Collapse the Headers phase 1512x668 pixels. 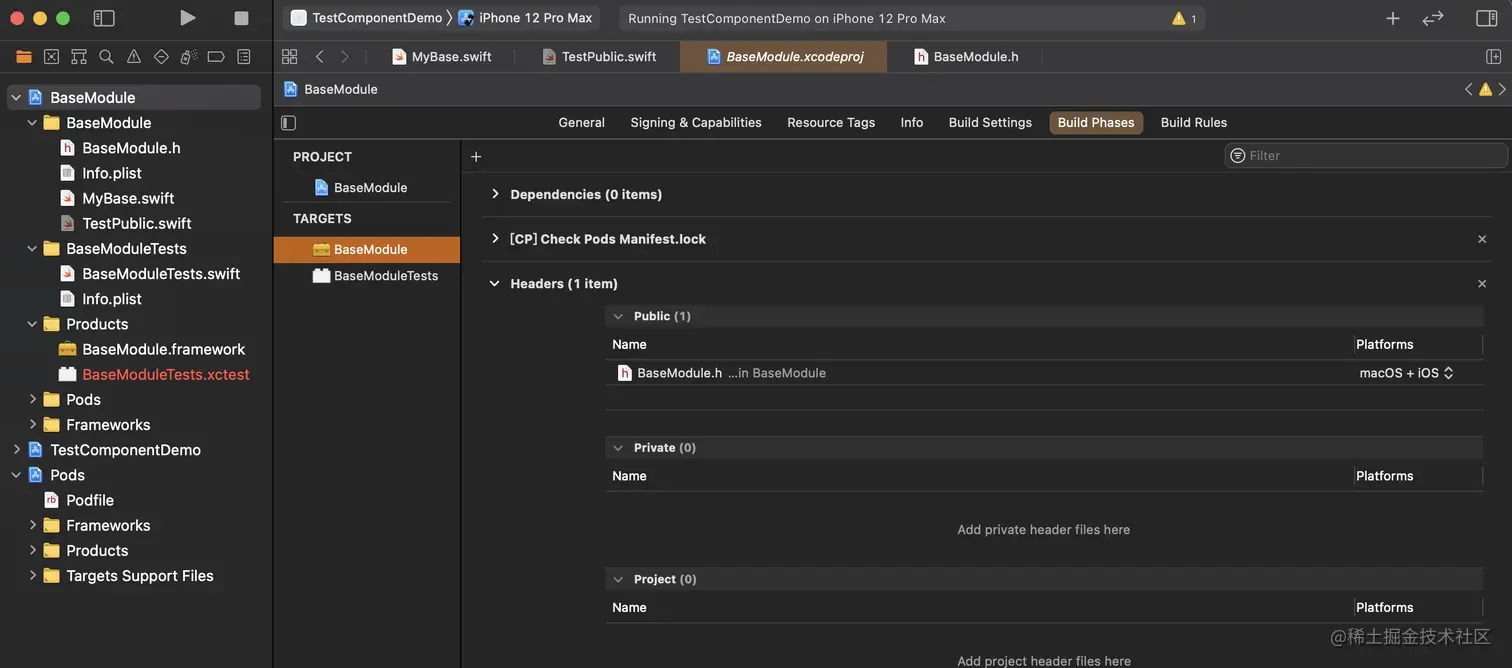tap(494, 284)
